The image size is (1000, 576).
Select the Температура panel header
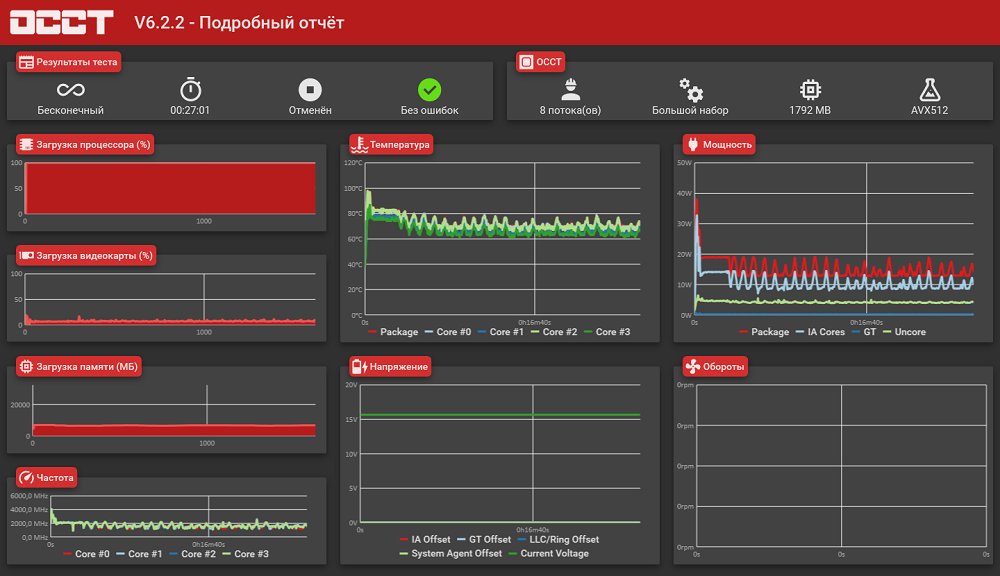(392, 145)
